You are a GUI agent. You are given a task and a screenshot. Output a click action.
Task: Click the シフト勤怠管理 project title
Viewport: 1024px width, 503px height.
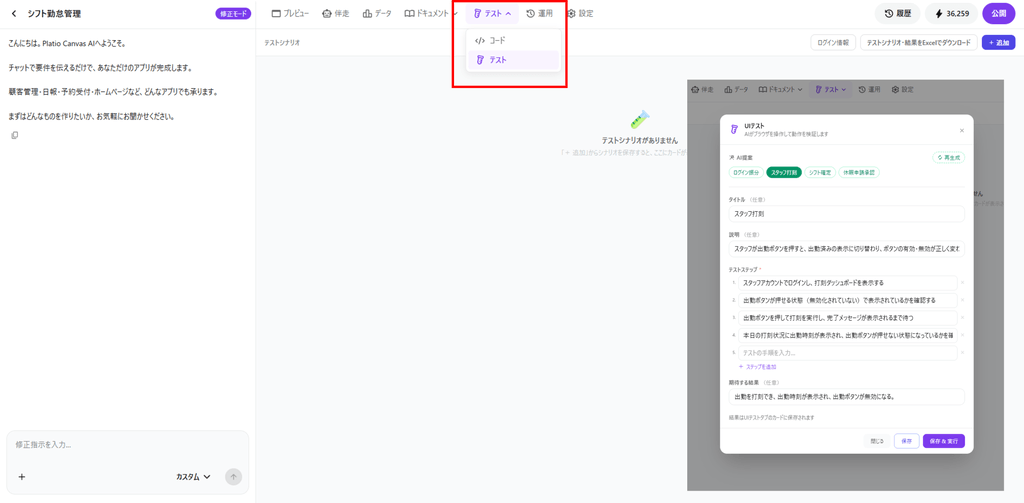[54, 14]
